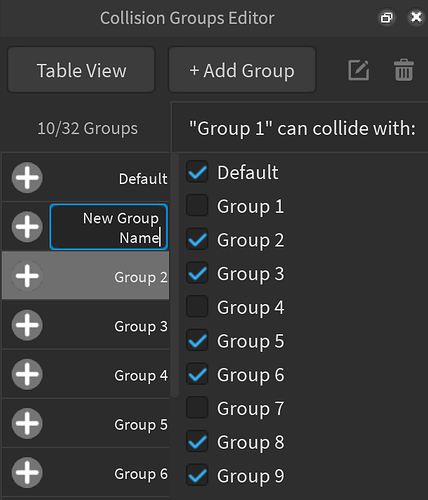Image resolution: width=428 pixels, height=500 pixels.
Task: Click the plus icon next to Group 5
Action: 27,423
